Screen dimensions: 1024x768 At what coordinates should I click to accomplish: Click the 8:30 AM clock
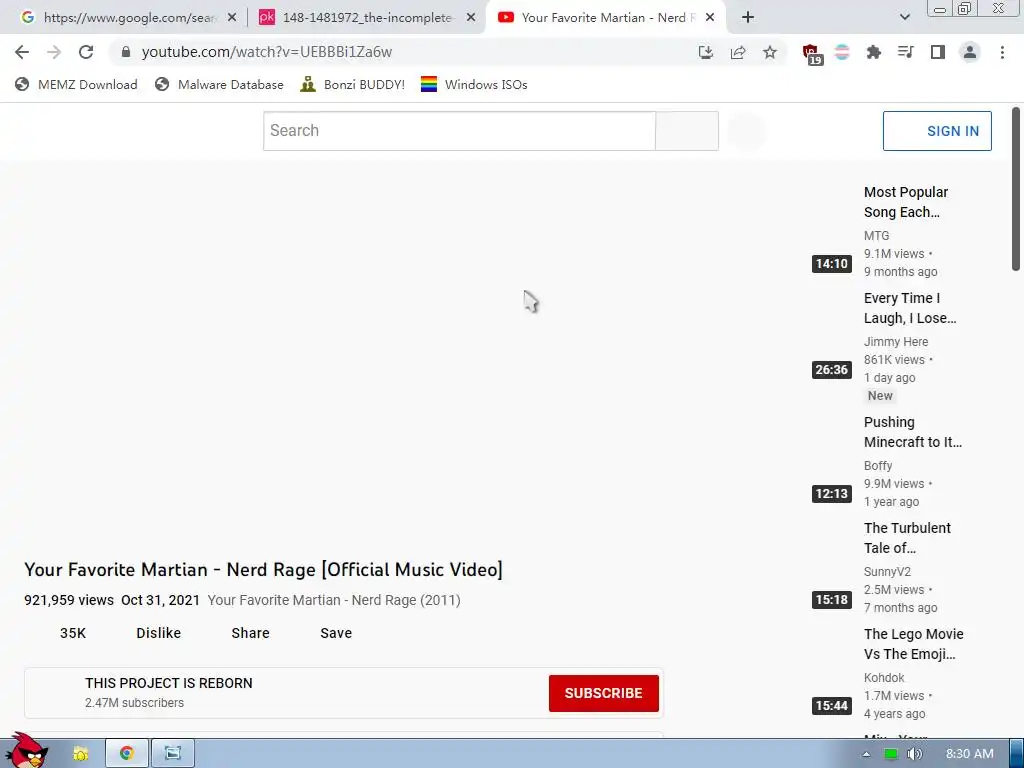969,754
